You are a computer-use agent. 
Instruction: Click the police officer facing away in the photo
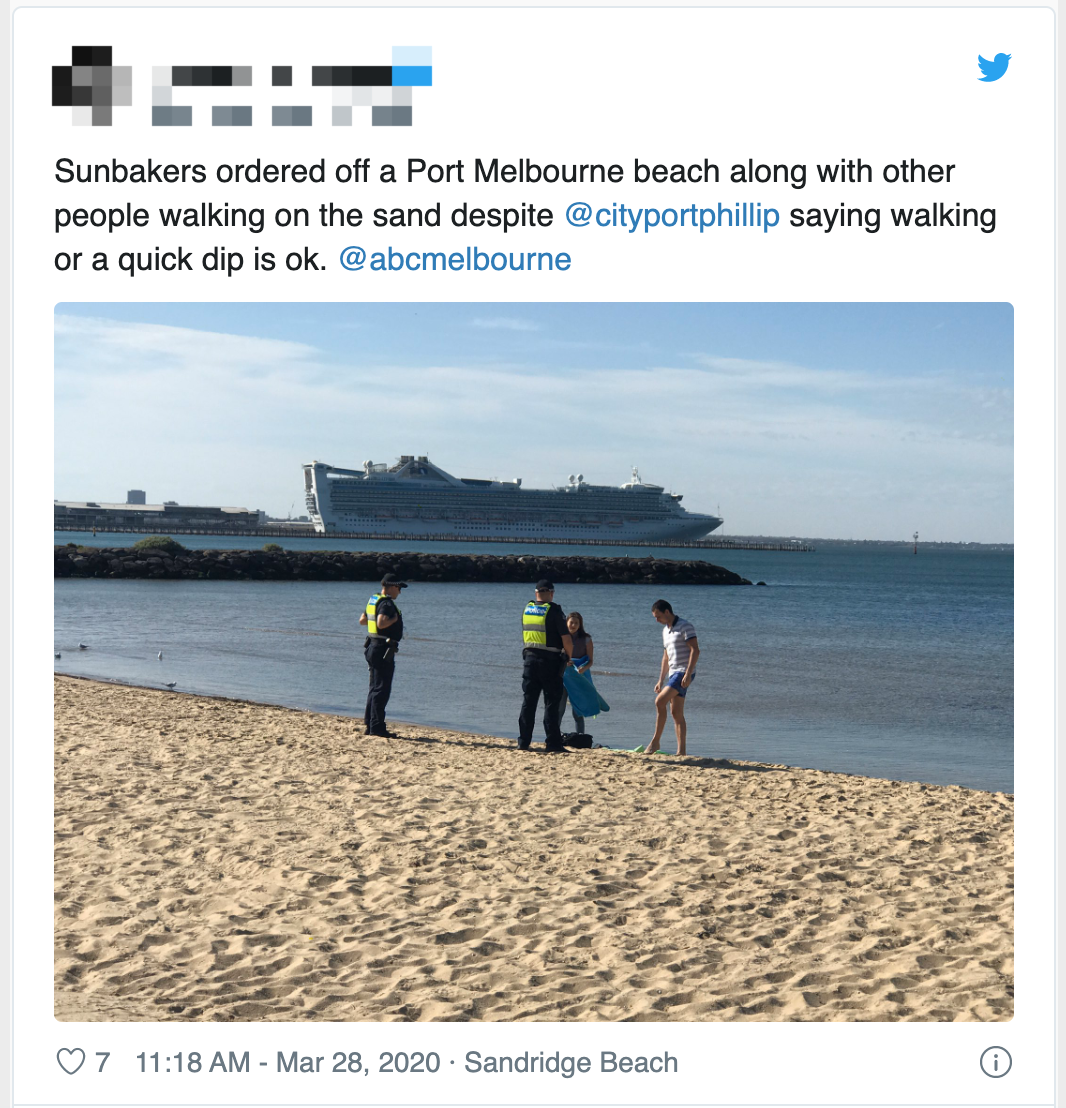point(543,666)
